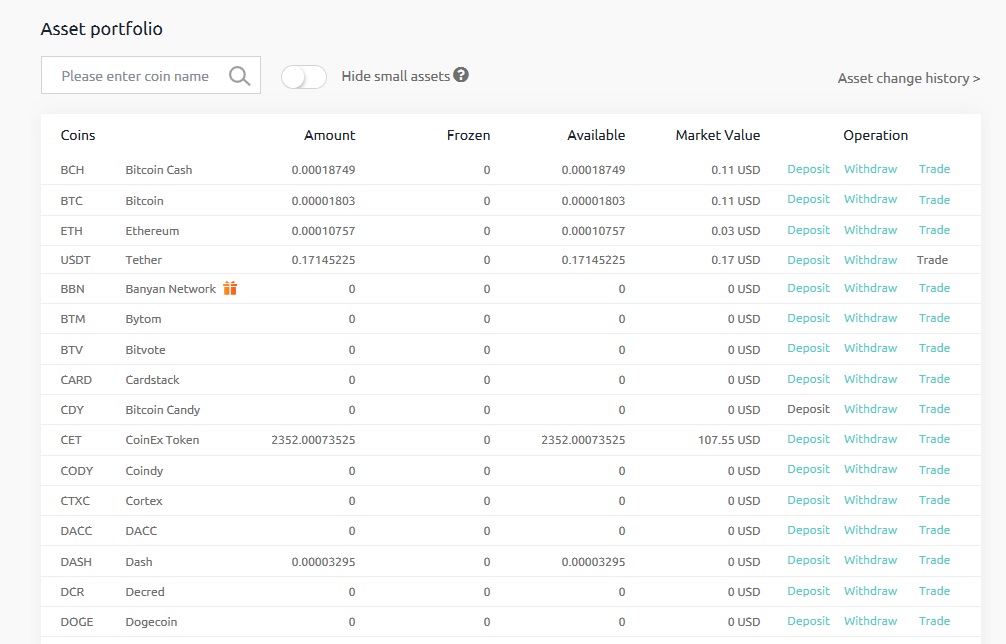The width and height of the screenshot is (1006, 644).
Task: Select the 107.55 USD market value
Action: click(x=729, y=440)
